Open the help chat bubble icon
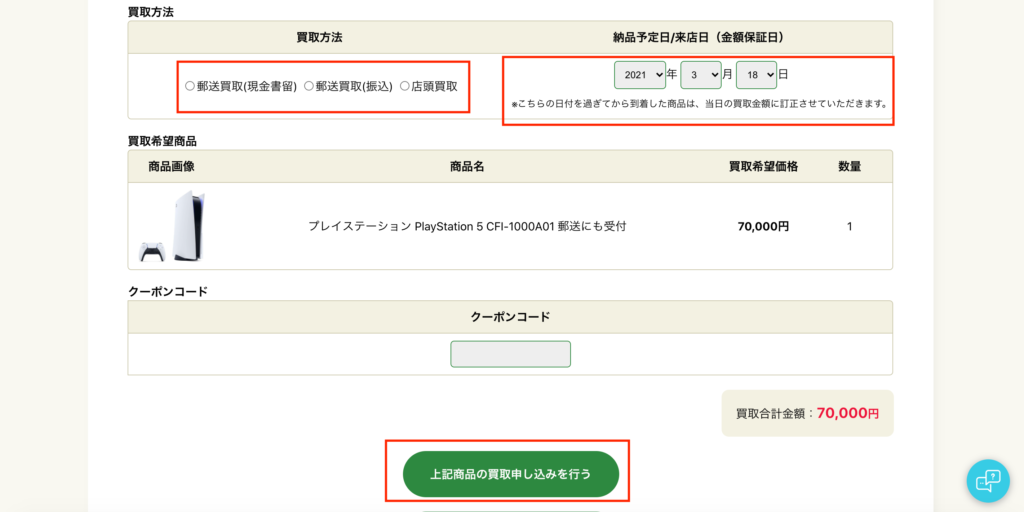Screen dimensions: 1024x512 [987, 481]
